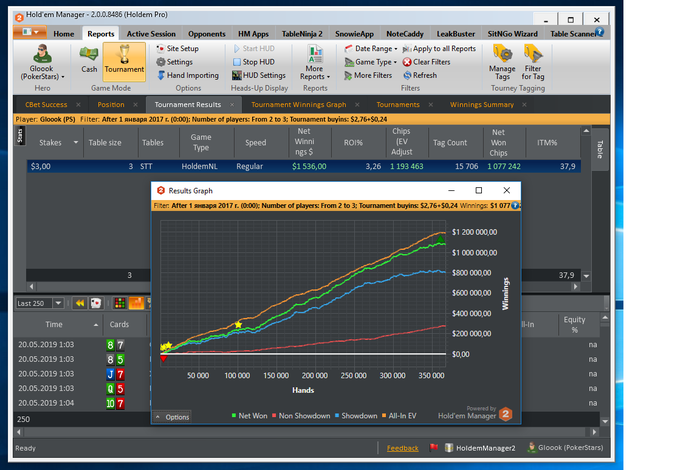Open the orange application menu button
This screenshot has height=470, width=700.
(29, 32)
